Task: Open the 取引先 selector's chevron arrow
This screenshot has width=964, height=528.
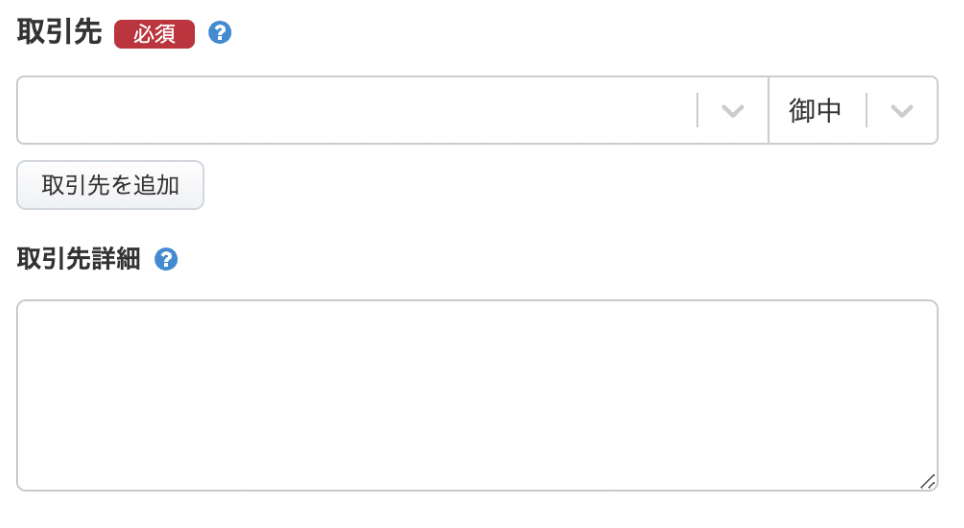Action: pos(733,111)
